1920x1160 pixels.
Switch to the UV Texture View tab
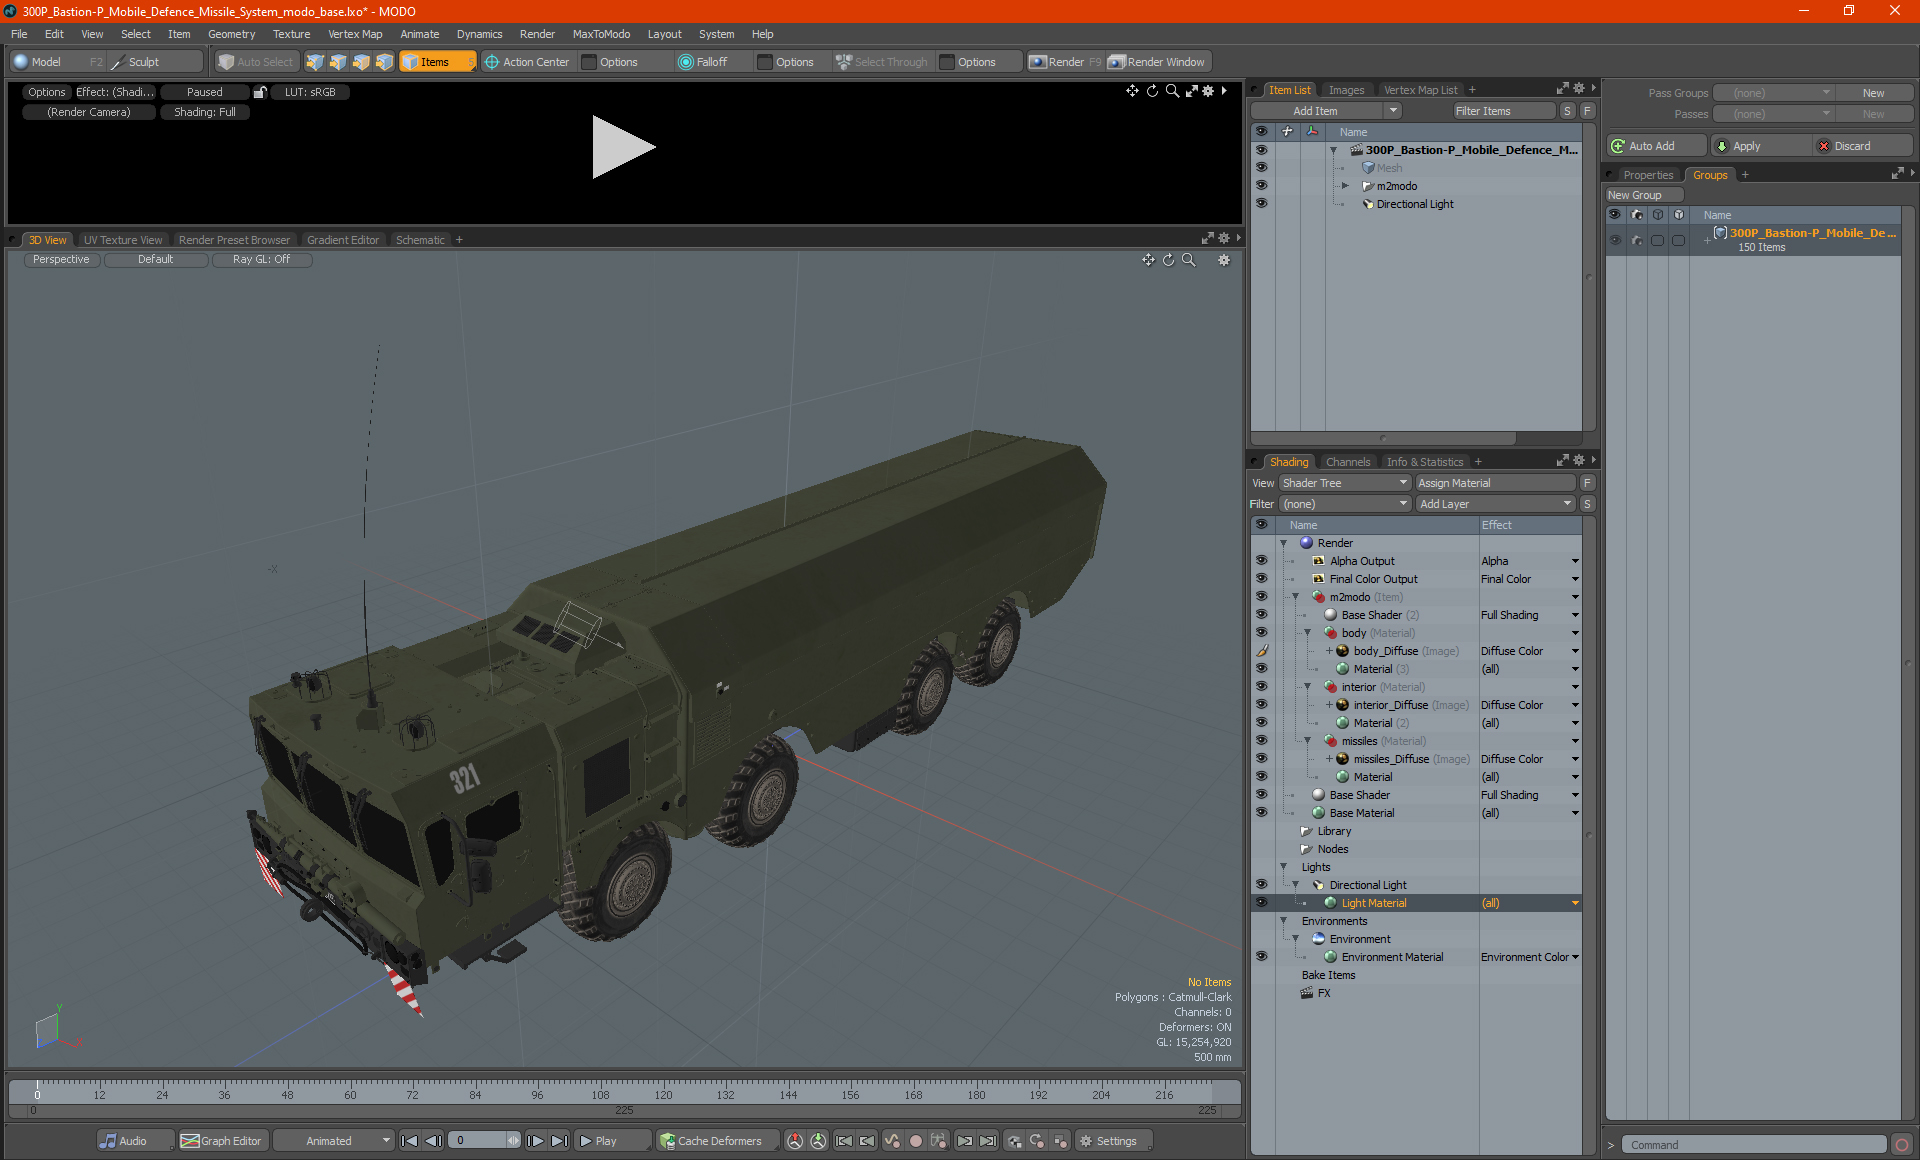(122, 240)
